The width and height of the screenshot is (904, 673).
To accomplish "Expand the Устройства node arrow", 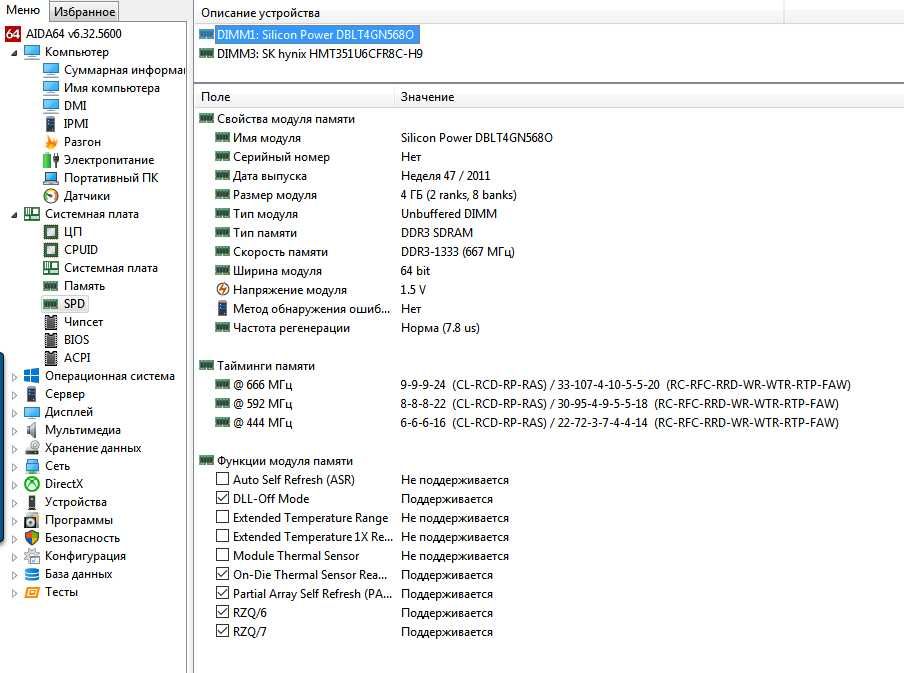I will (14, 502).
